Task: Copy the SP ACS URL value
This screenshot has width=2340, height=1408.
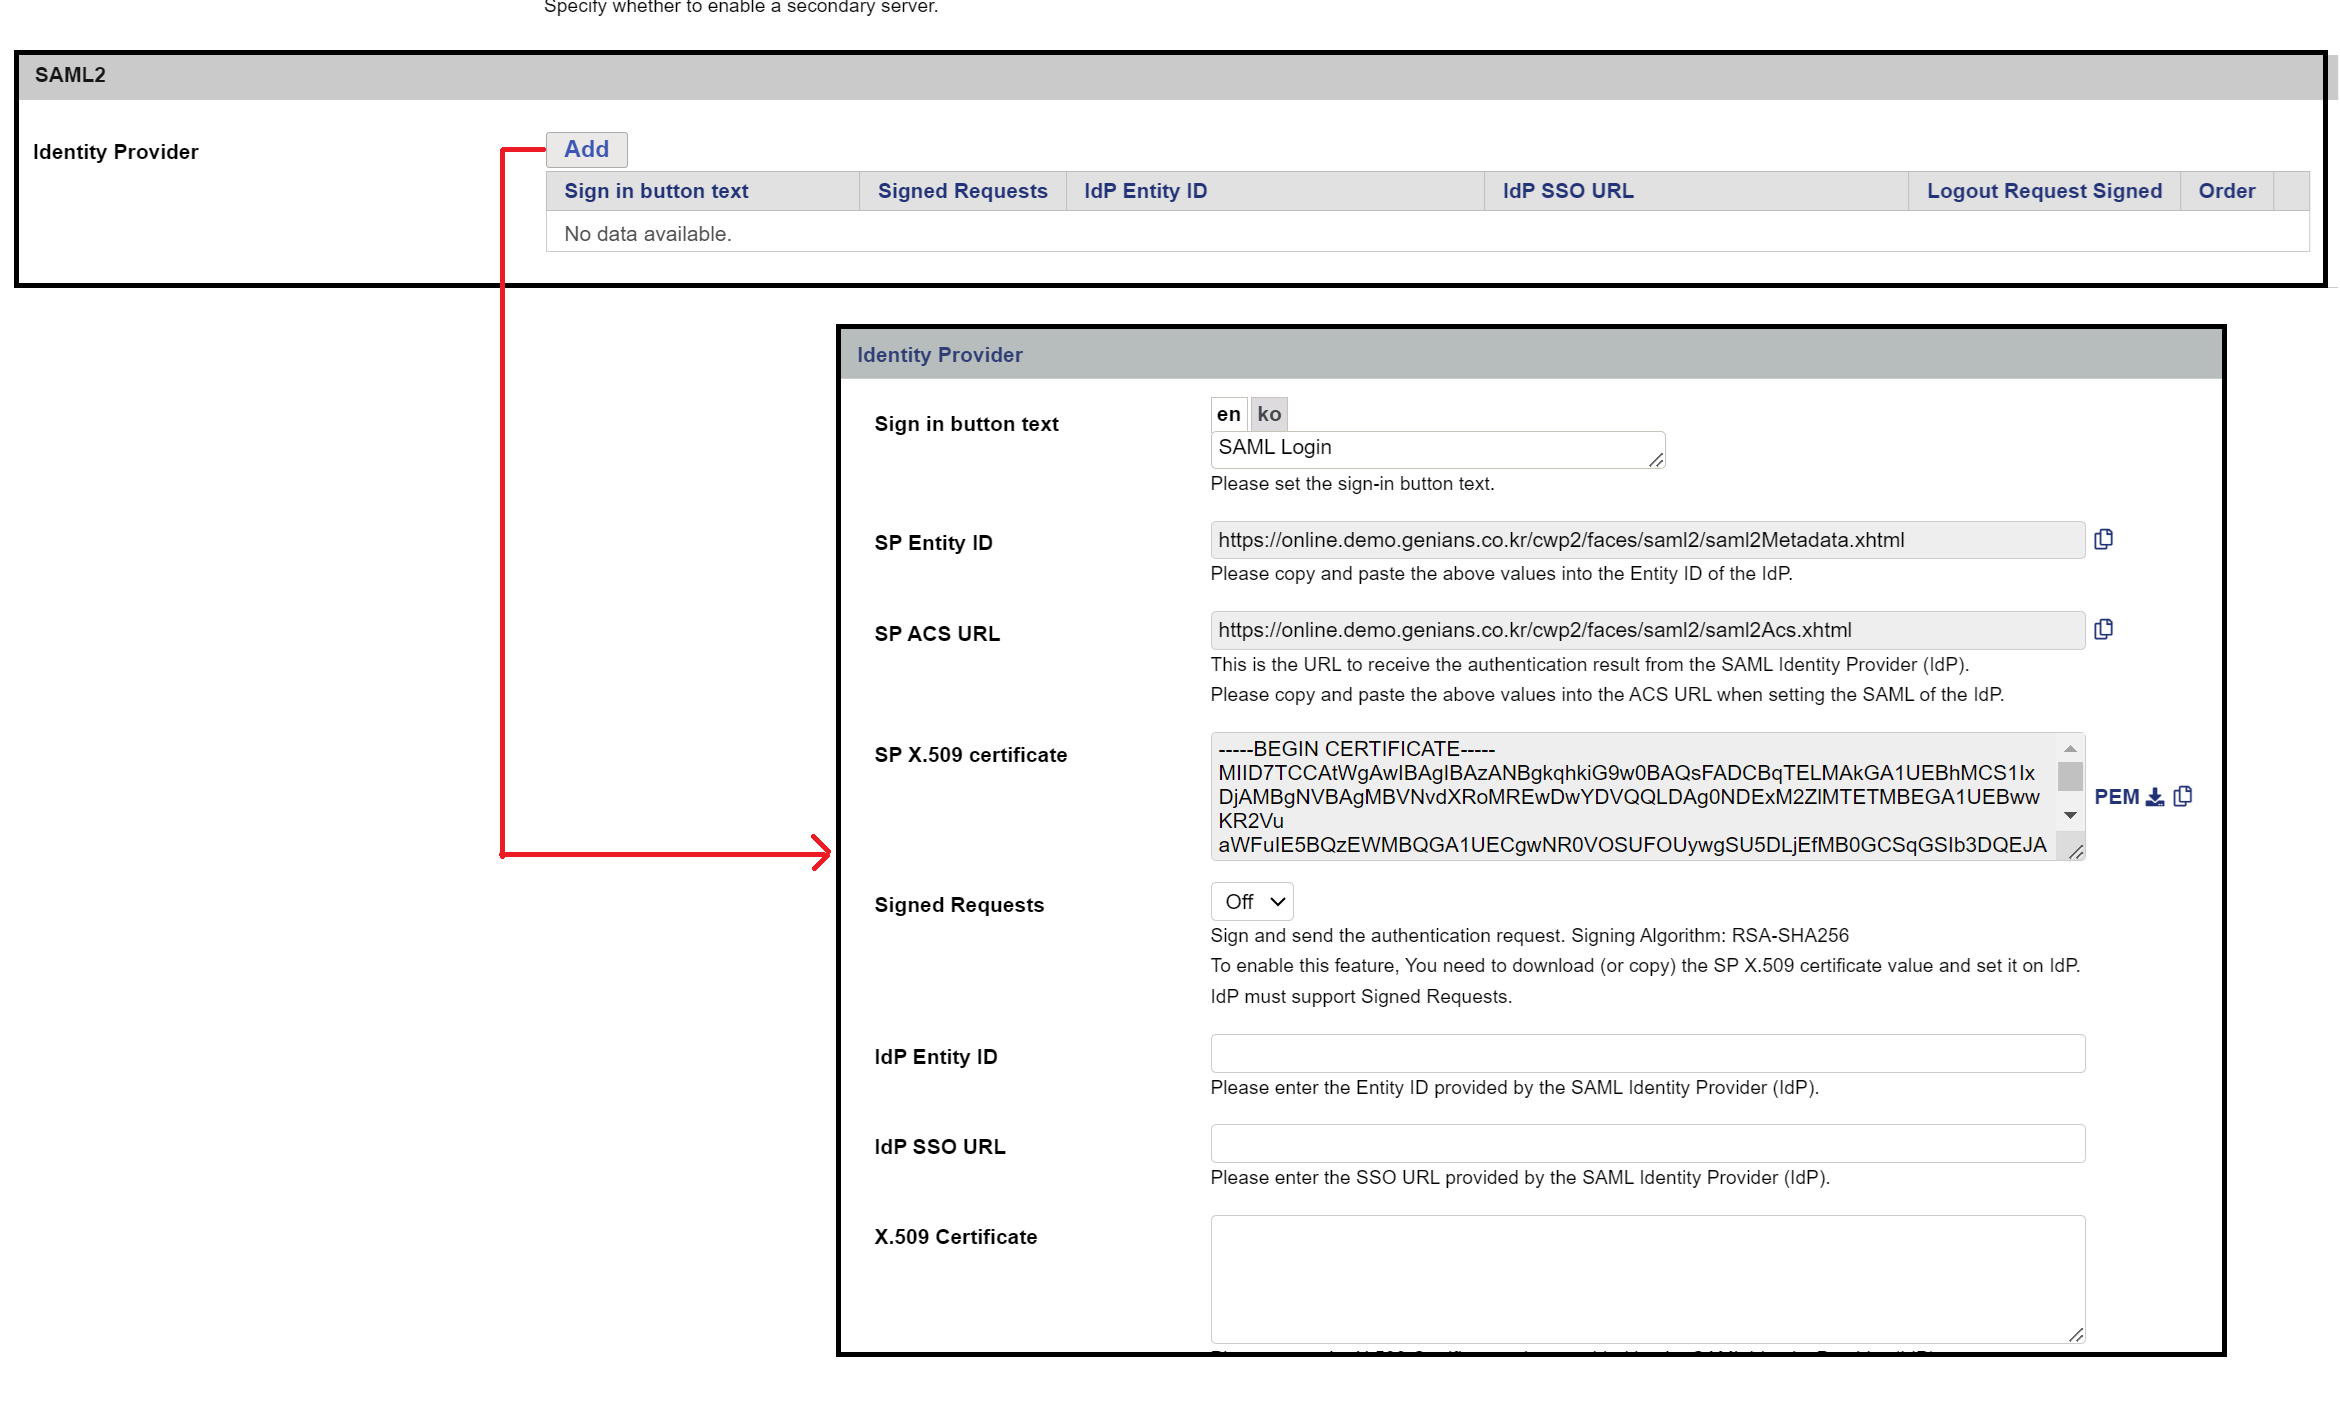Action: coord(2103,629)
